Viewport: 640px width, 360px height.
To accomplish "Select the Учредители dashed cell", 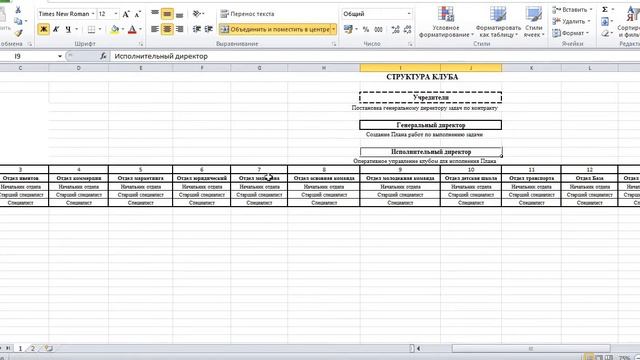I will point(431,98).
